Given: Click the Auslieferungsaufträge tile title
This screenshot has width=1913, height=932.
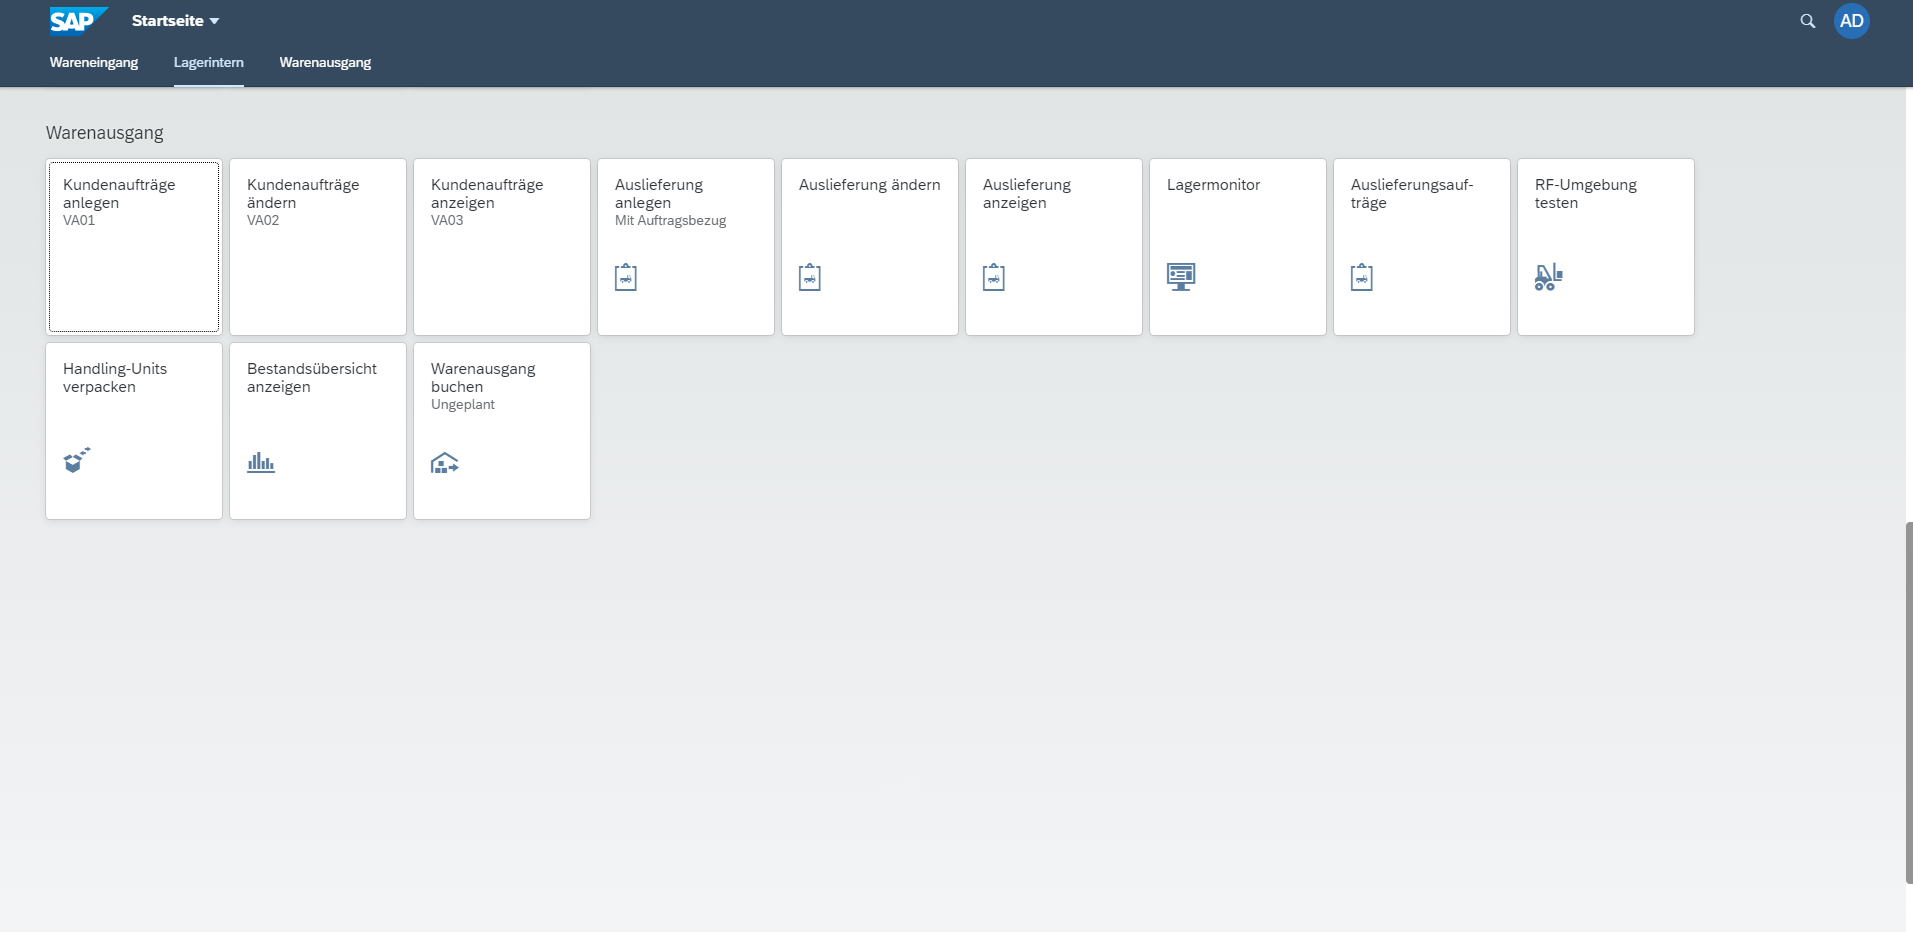Looking at the screenshot, I should [x=1412, y=194].
